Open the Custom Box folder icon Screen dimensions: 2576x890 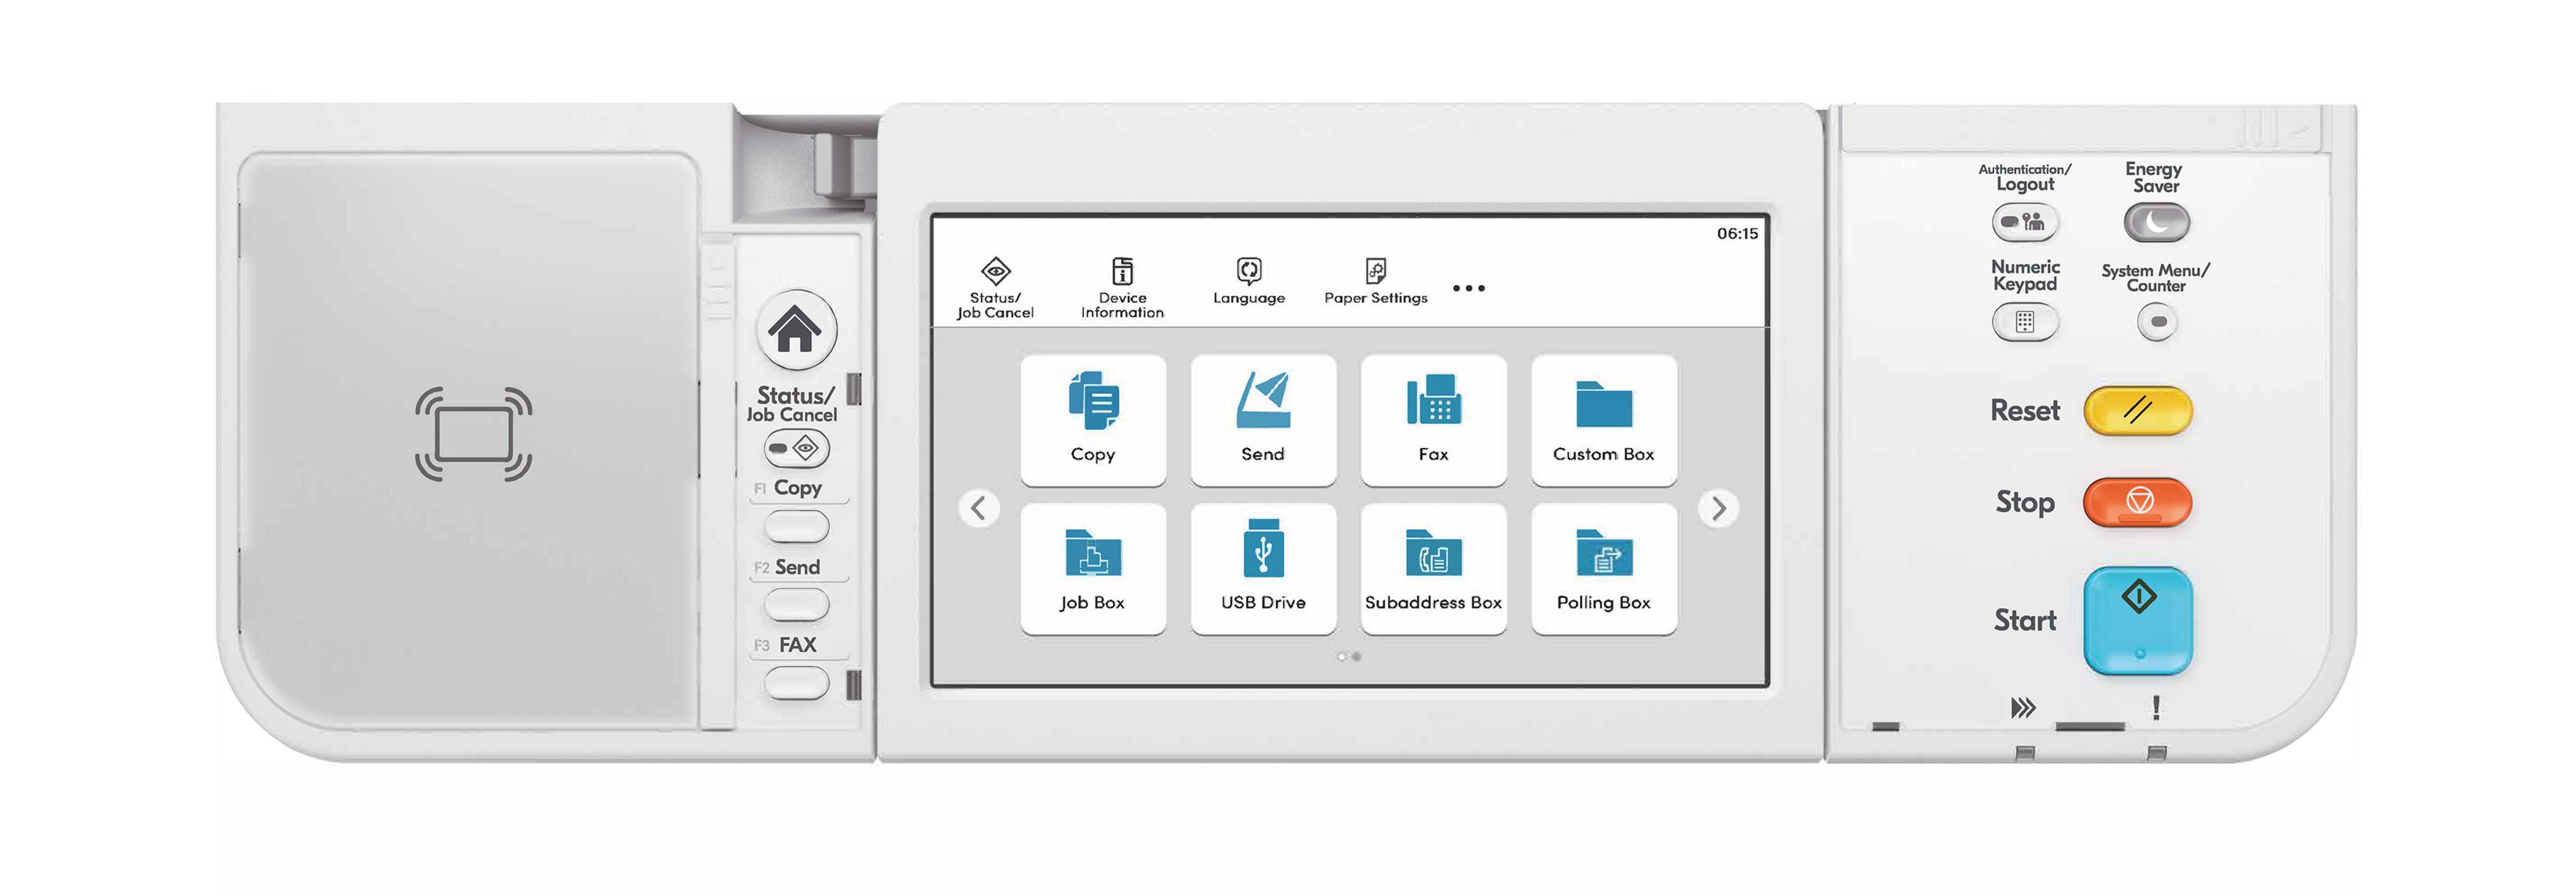[1604, 420]
